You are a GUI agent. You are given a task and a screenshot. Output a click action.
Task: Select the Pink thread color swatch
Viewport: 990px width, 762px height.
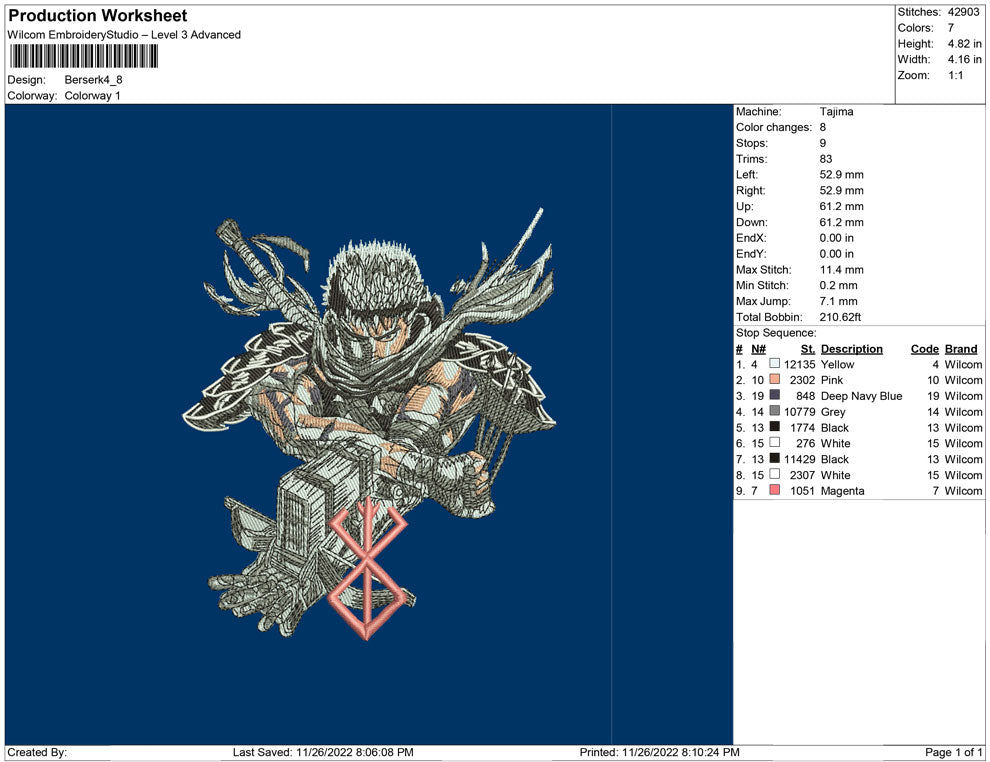(x=774, y=381)
